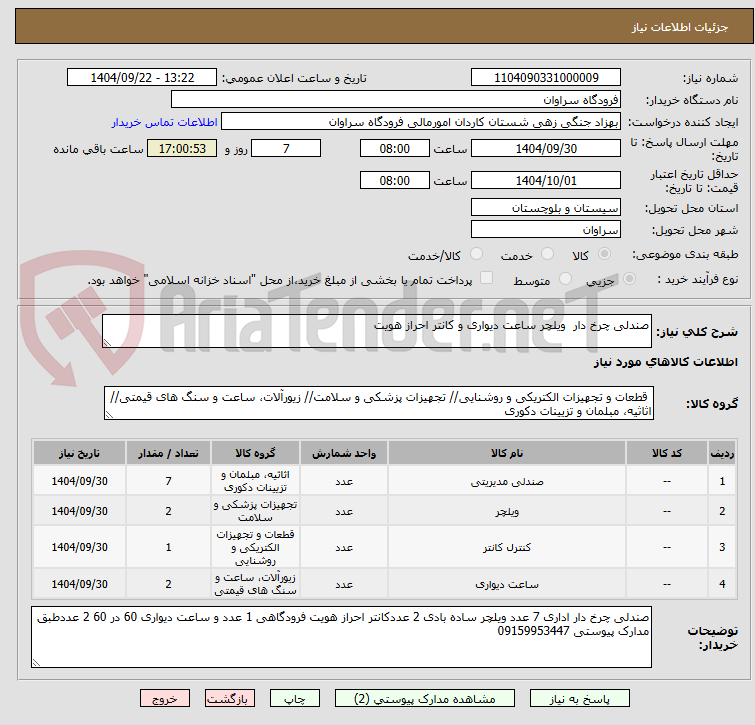Click the price validity date 1404/10/01 field
The height and width of the screenshot is (725, 755).
546,181
